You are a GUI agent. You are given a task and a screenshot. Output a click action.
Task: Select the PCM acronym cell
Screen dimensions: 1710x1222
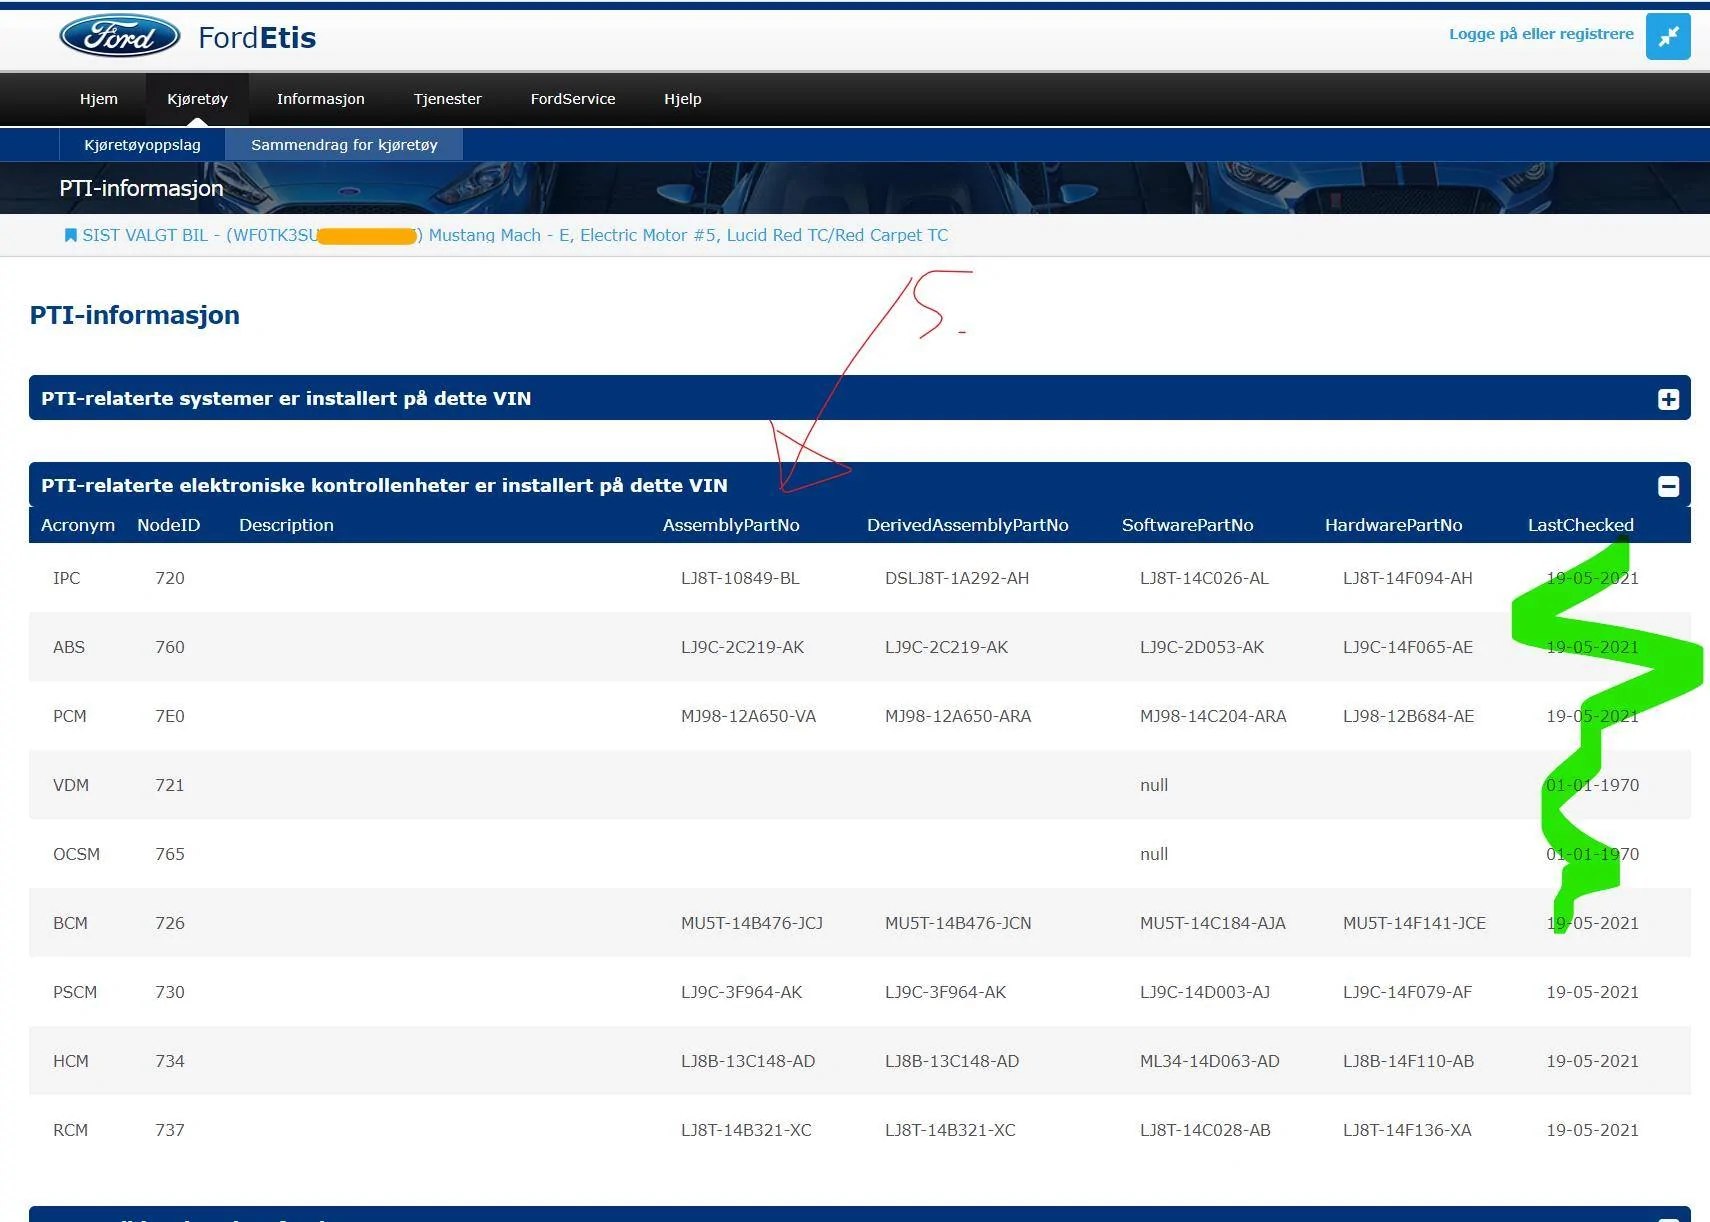coord(70,716)
